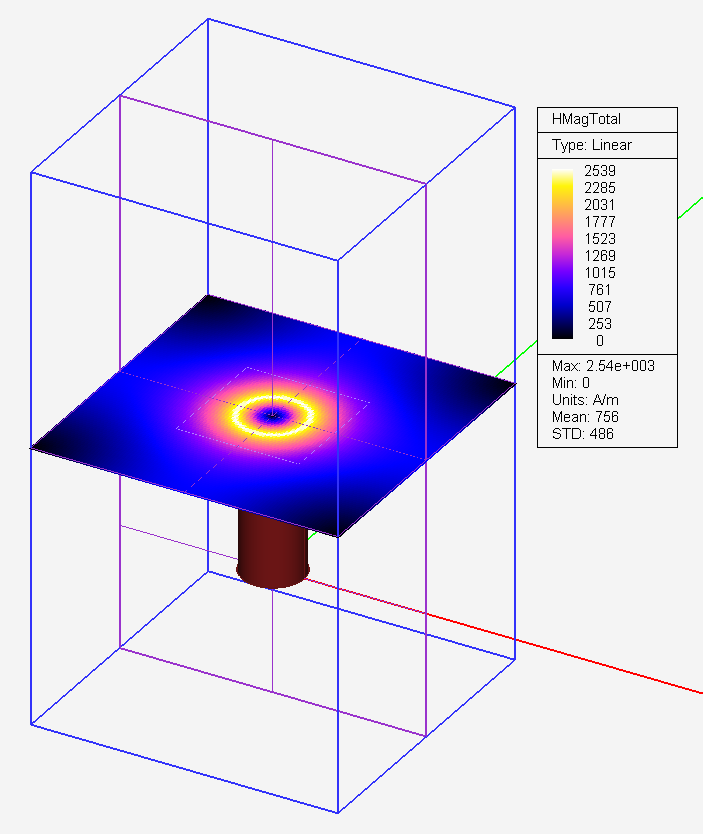
Task: Click the 1015 scale value
Action: (600, 273)
